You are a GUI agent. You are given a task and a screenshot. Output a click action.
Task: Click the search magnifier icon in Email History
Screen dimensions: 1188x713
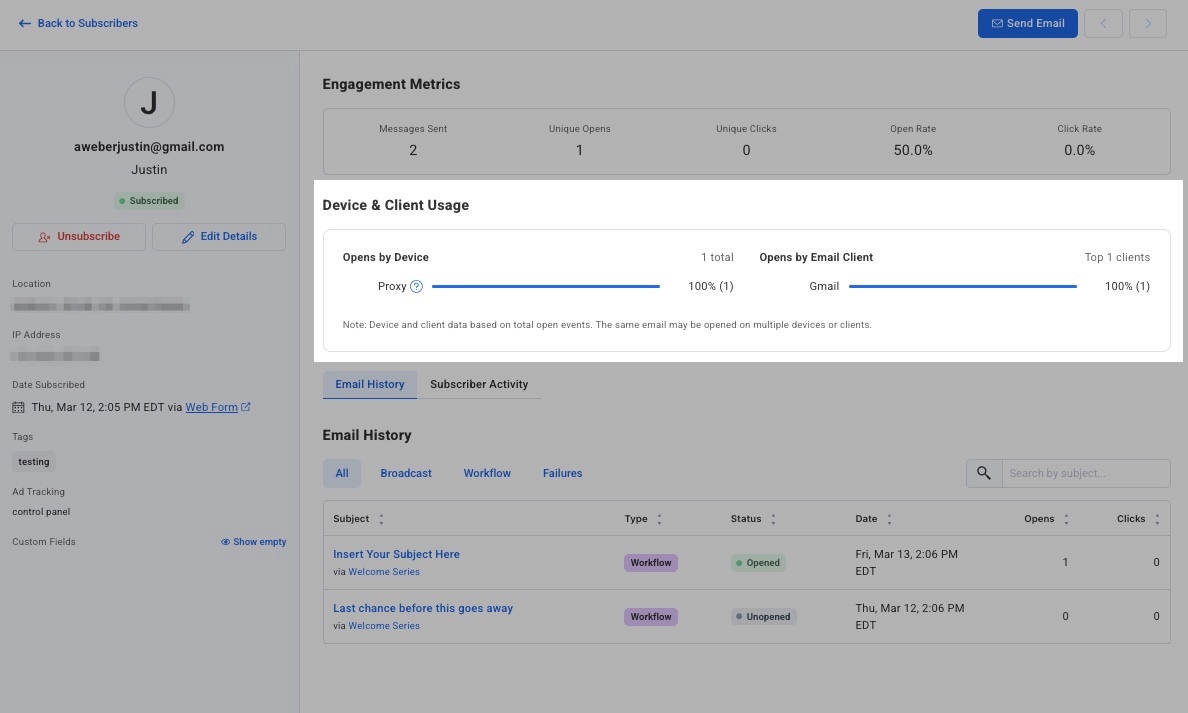[984, 473]
